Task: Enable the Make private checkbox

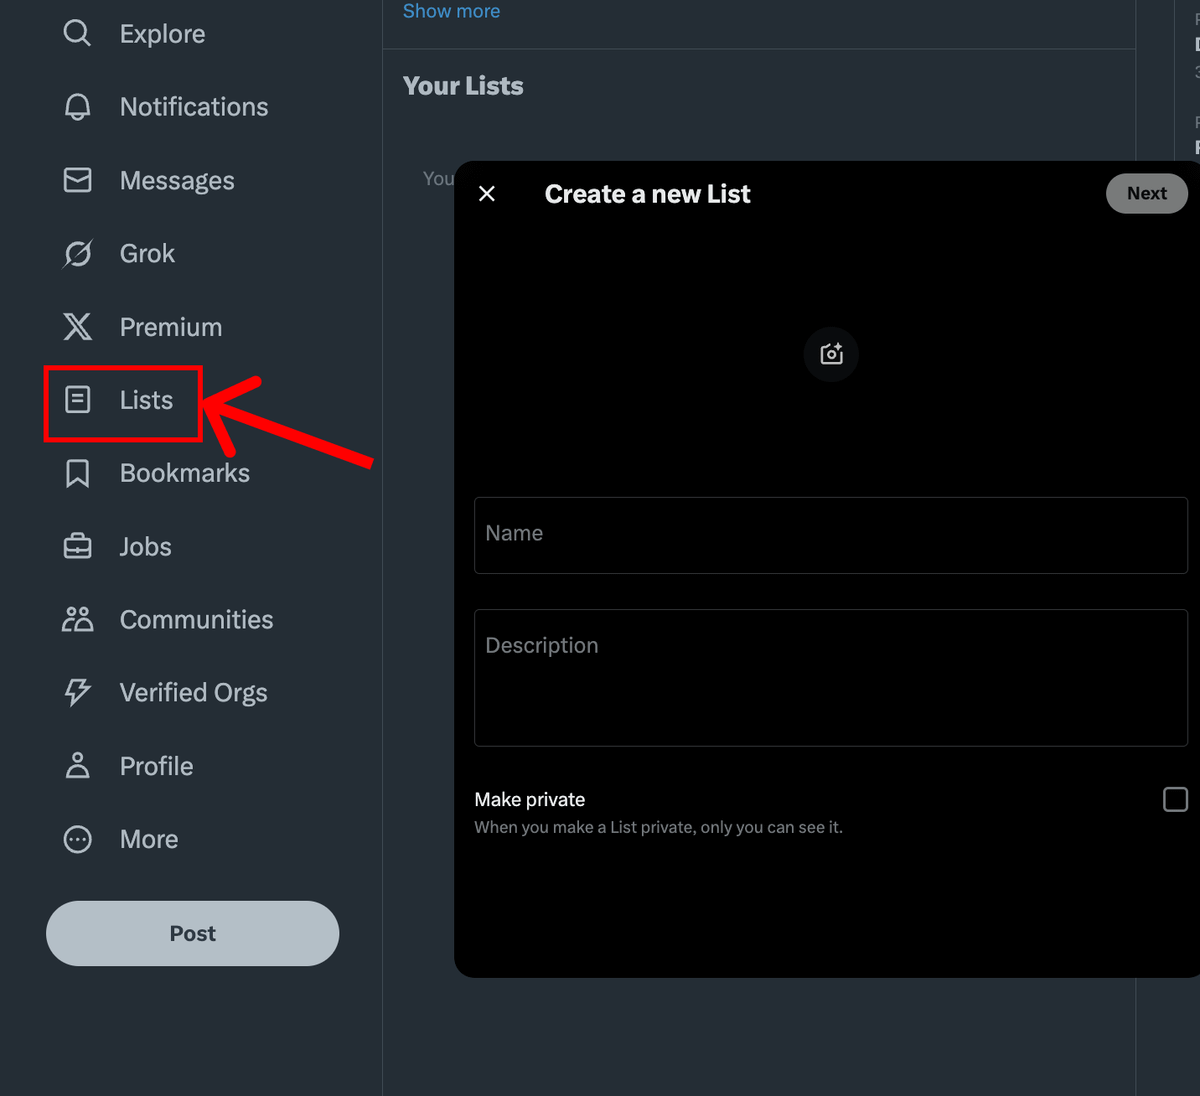Action: [1175, 799]
